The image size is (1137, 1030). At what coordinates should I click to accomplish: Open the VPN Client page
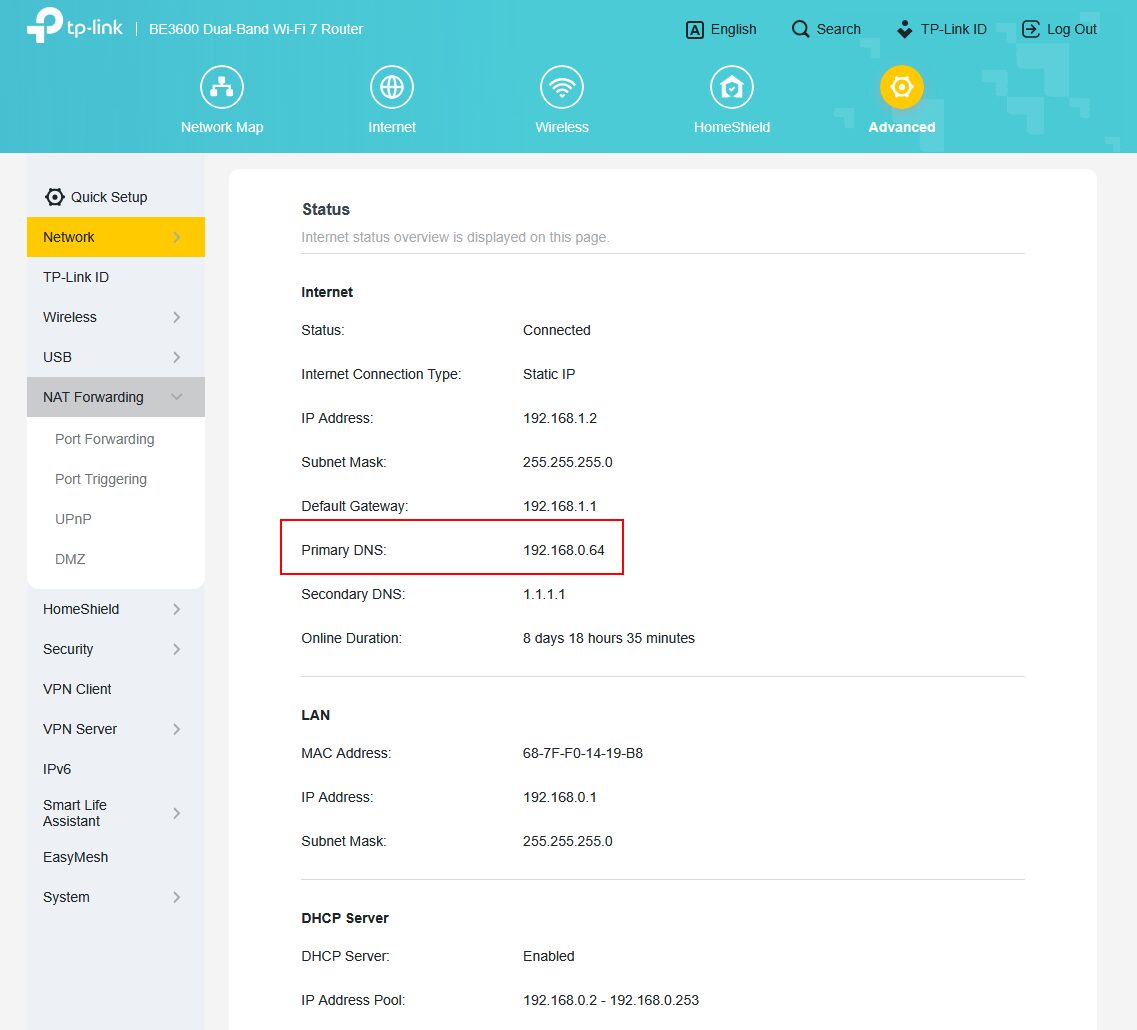(x=77, y=689)
